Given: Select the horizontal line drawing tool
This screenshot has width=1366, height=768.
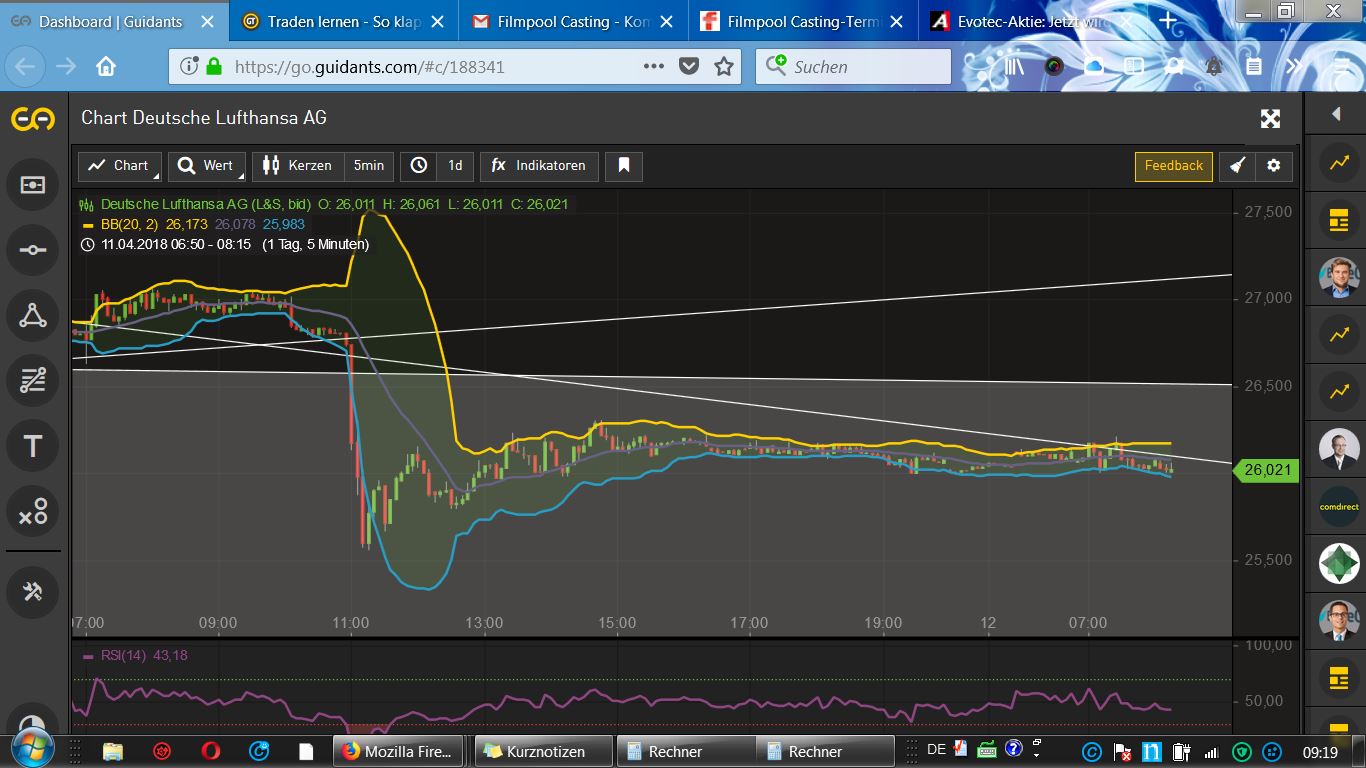Looking at the screenshot, I should (x=33, y=250).
